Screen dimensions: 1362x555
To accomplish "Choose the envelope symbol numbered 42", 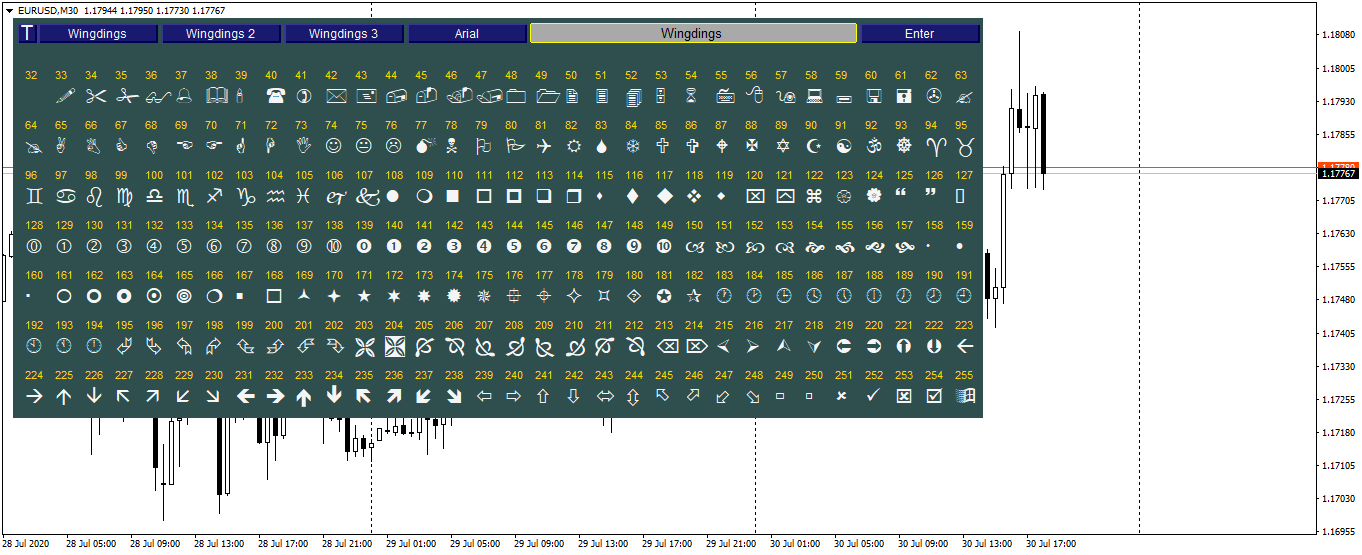I will 335,96.
